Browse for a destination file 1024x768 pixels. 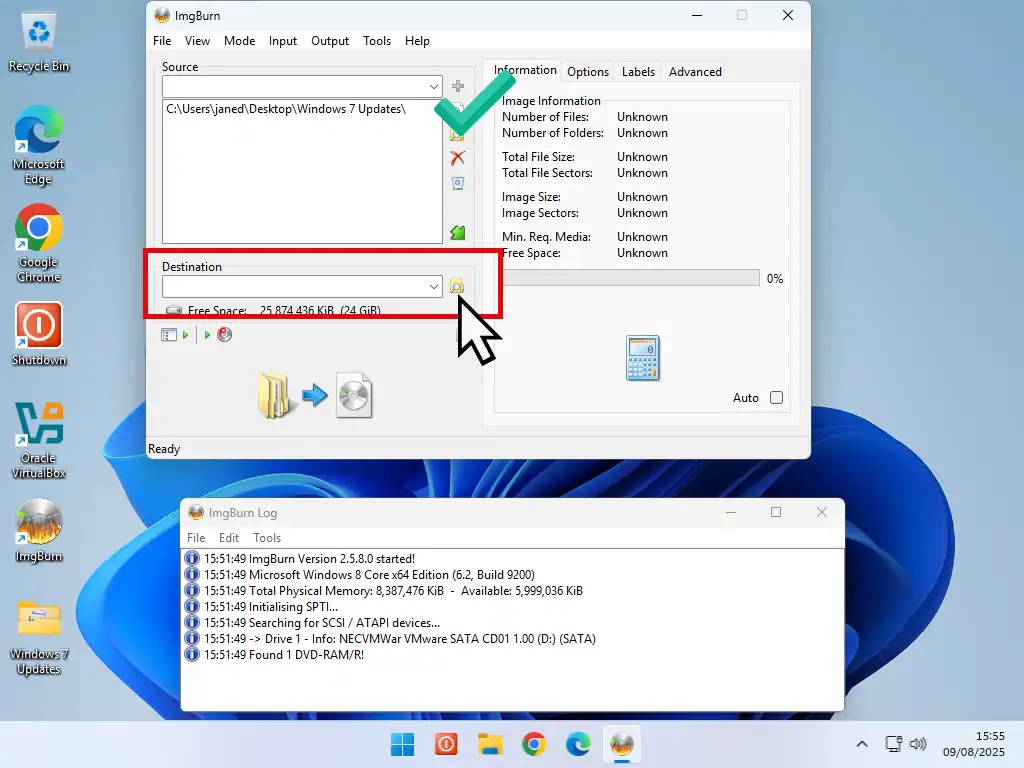coord(457,287)
